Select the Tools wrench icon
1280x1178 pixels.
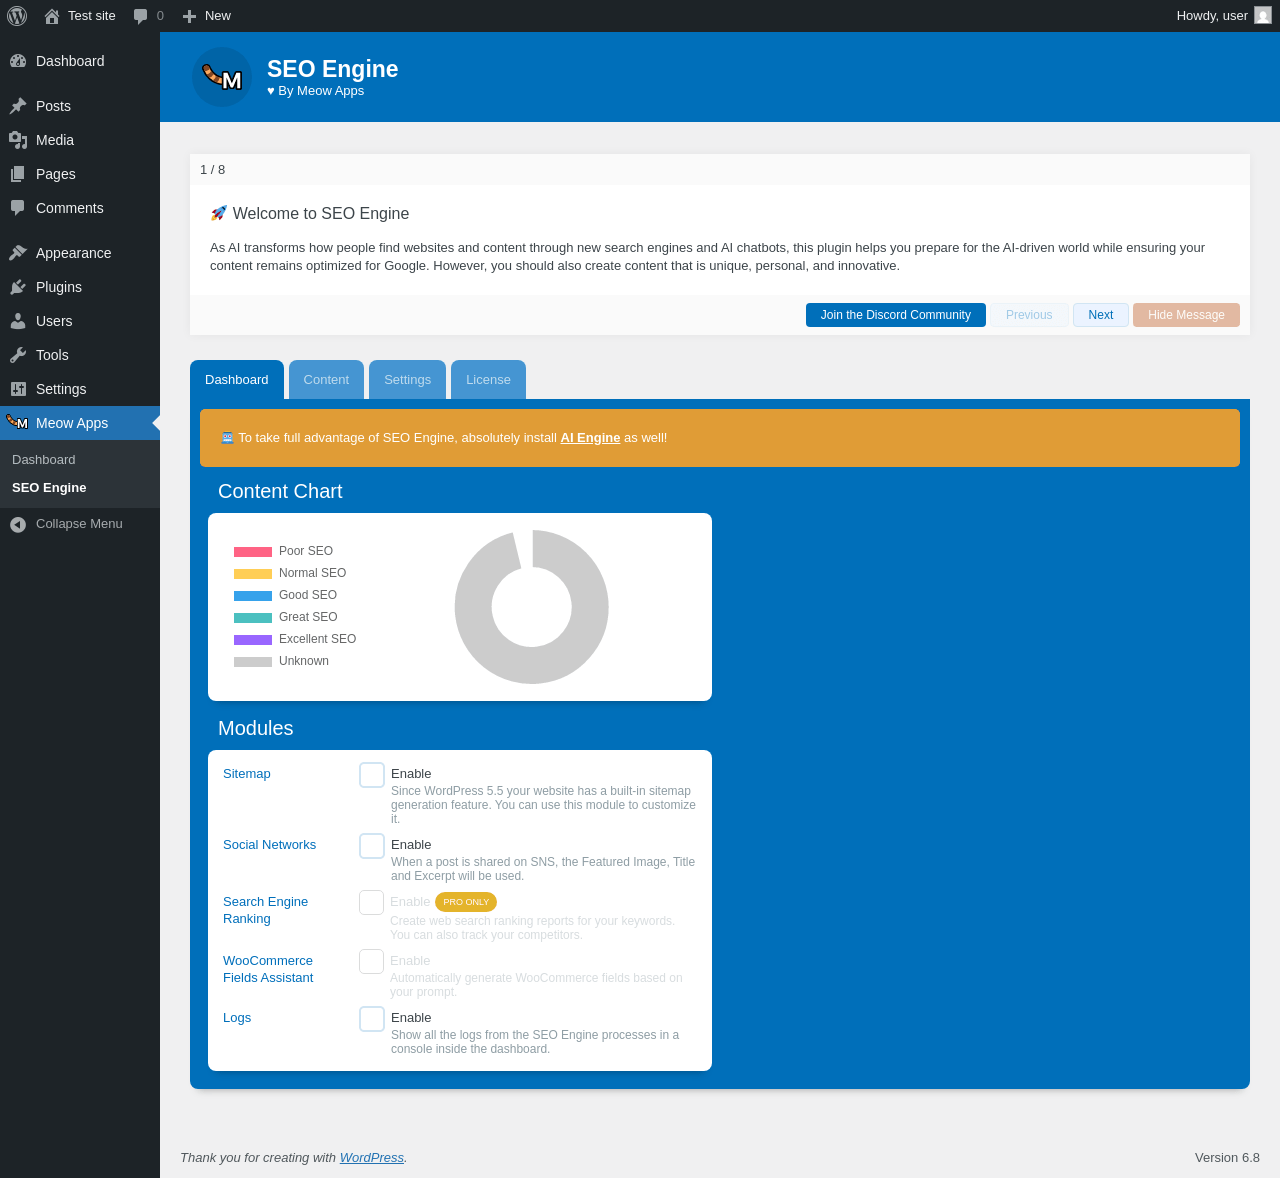click(x=18, y=355)
